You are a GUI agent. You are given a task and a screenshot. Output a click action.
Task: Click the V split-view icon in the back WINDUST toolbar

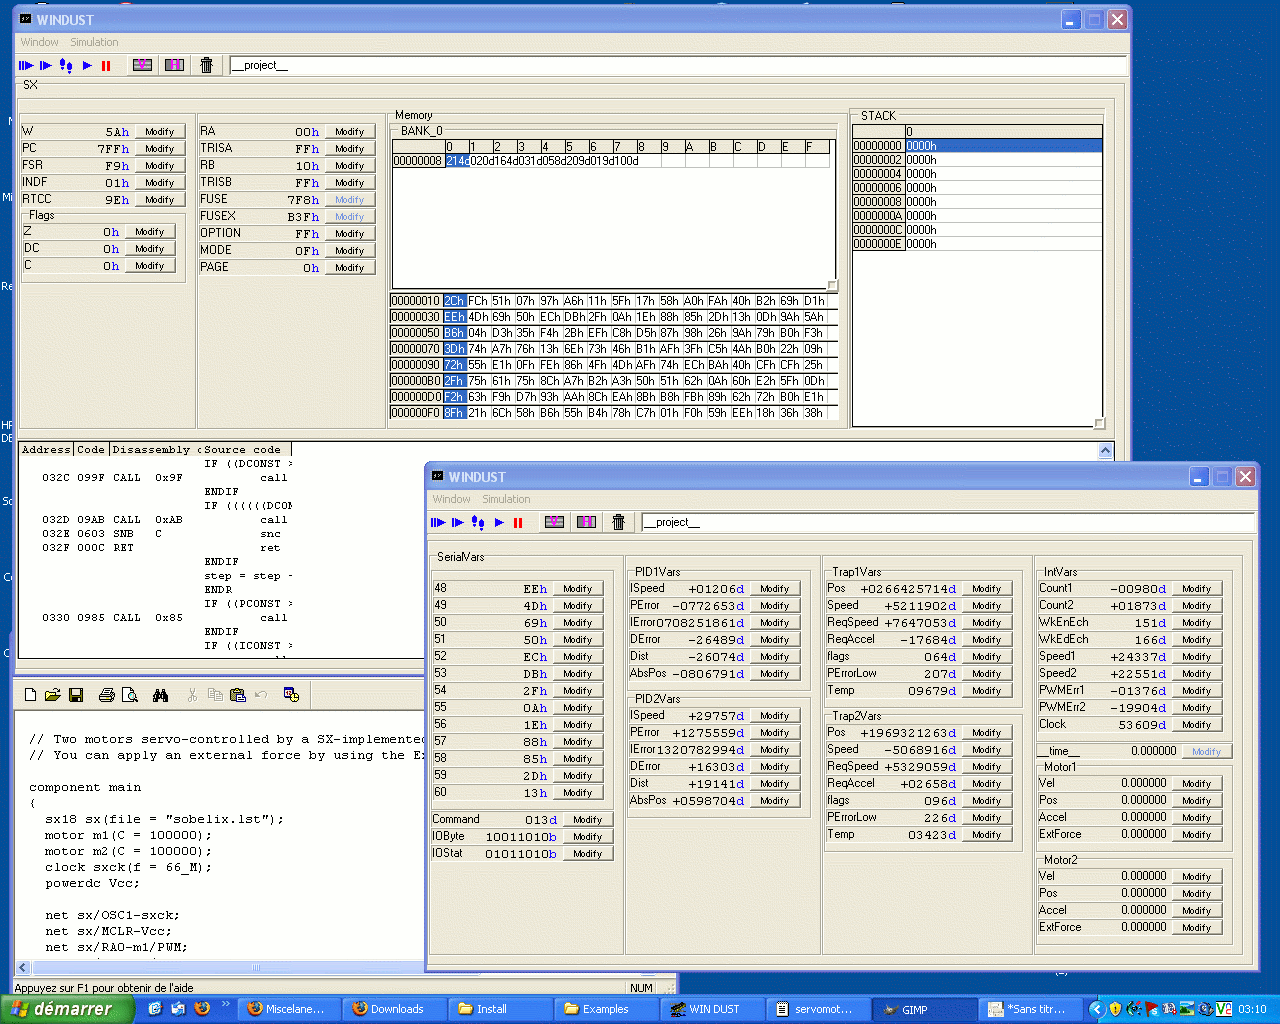click(x=142, y=65)
